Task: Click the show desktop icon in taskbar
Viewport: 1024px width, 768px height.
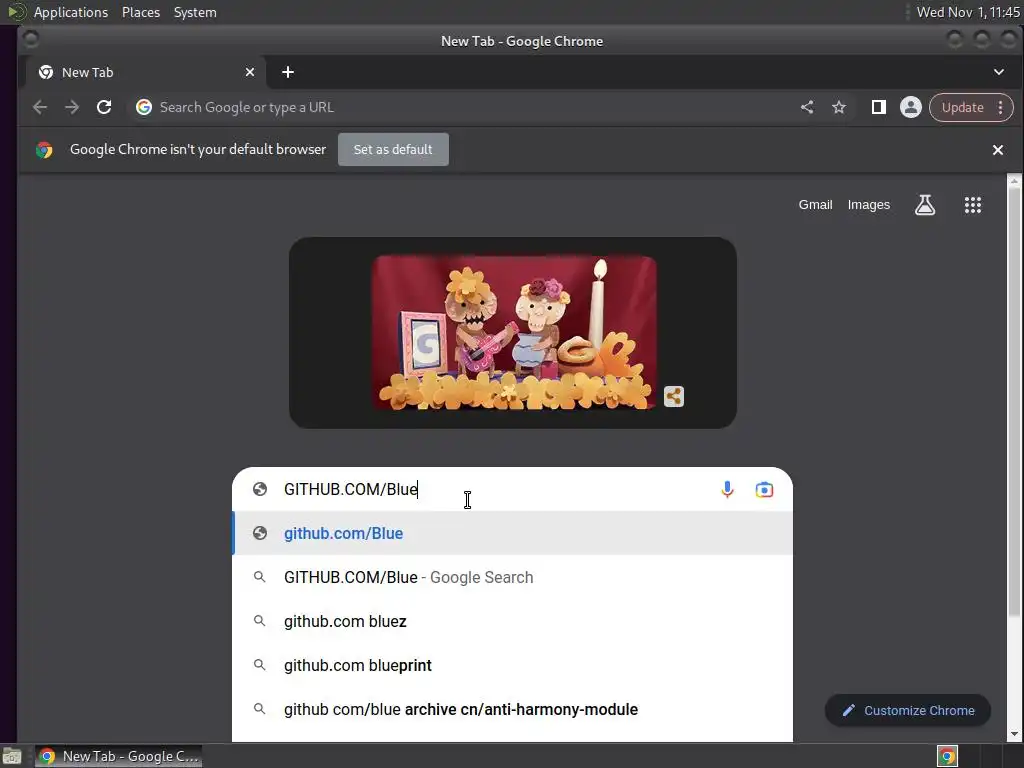Action: [12, 756]
